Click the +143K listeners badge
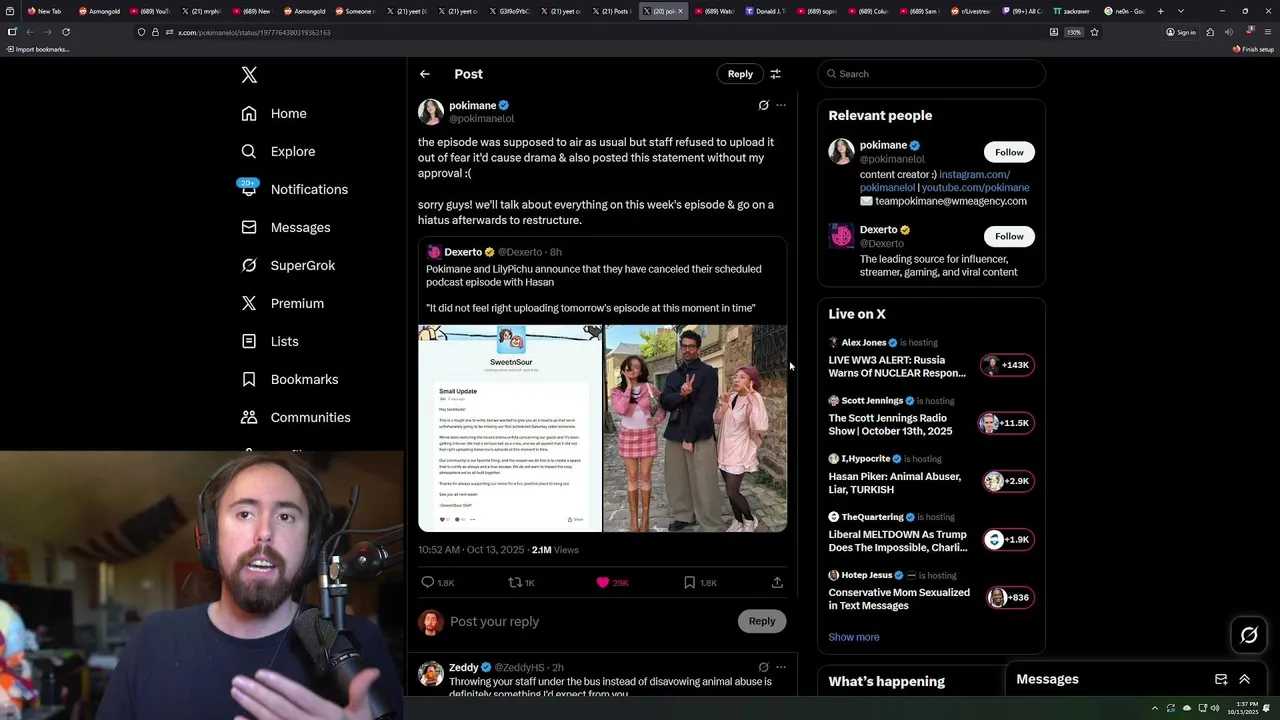Screen dimensions: 1280x720 (1007, 365)
